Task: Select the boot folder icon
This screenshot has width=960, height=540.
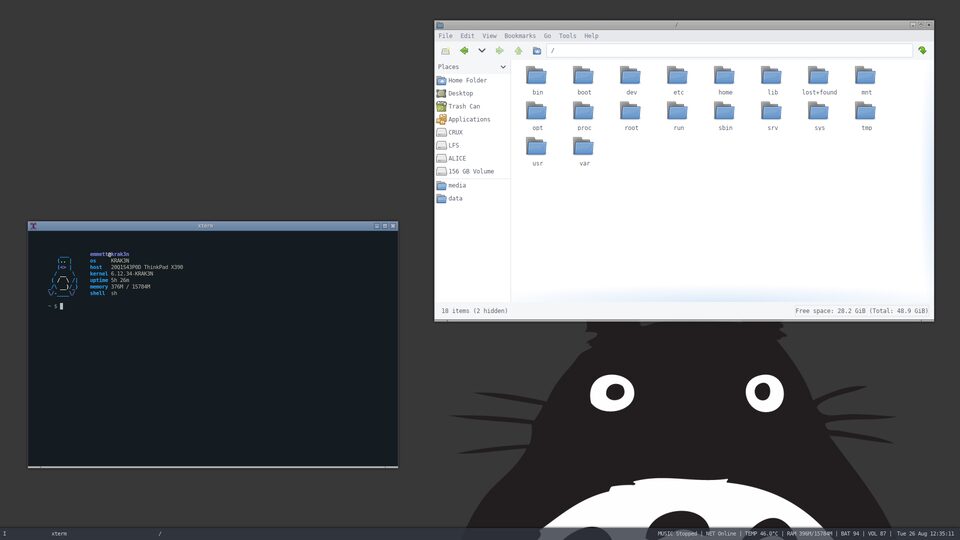Action: point(583,75)
